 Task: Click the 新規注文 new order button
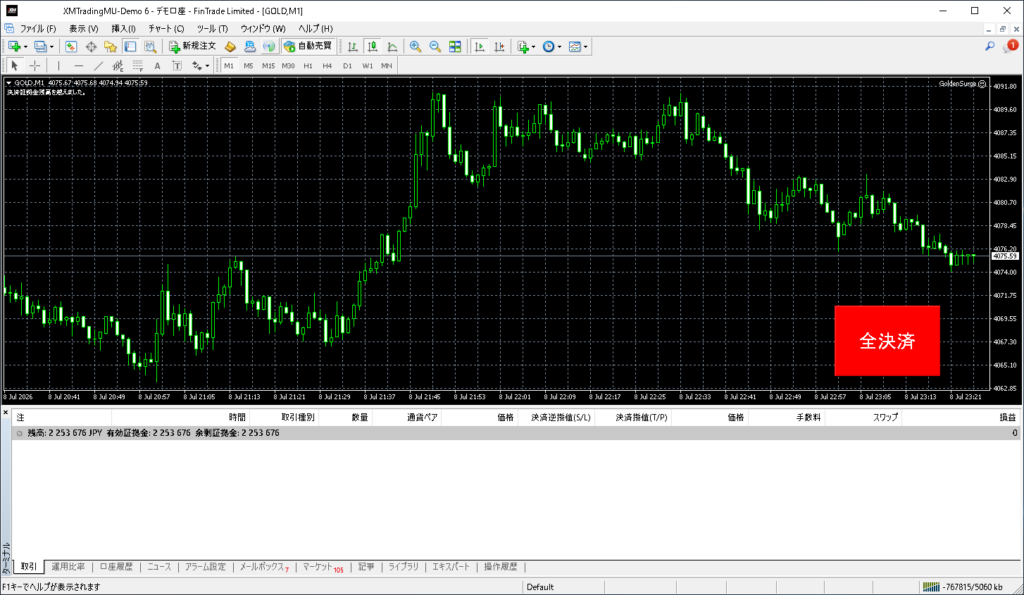coord(193,46)
